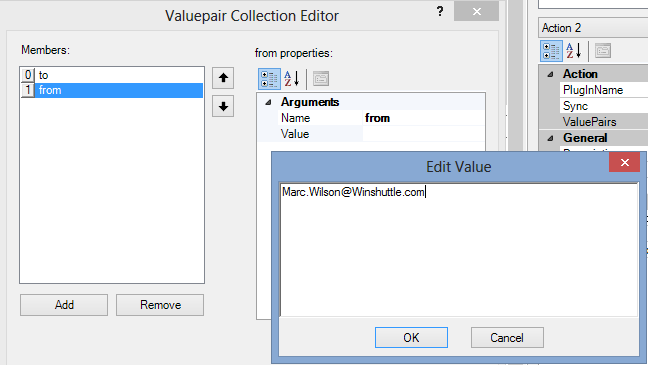Sort from properties alphabetically

click(x=291, y=79)
